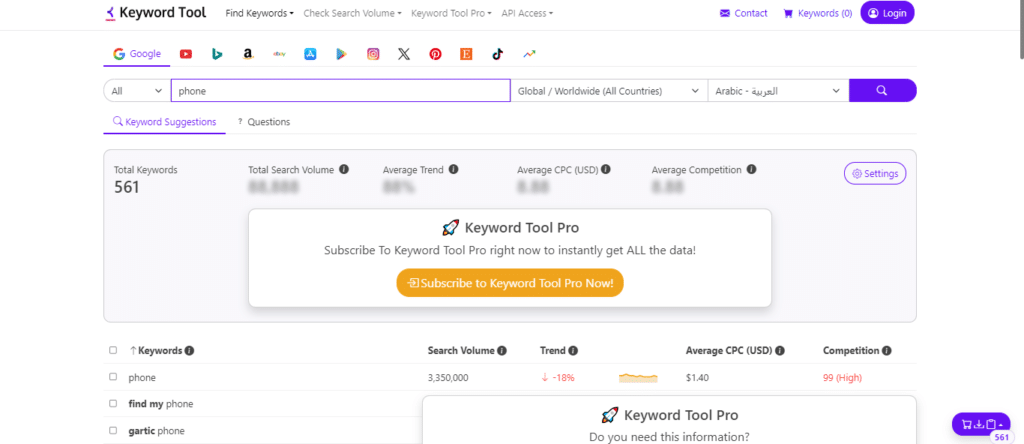Viewport: 1024px width, 444px height.
Task: Expand the 'All' search type dropdown
Action: coord(137,91)
